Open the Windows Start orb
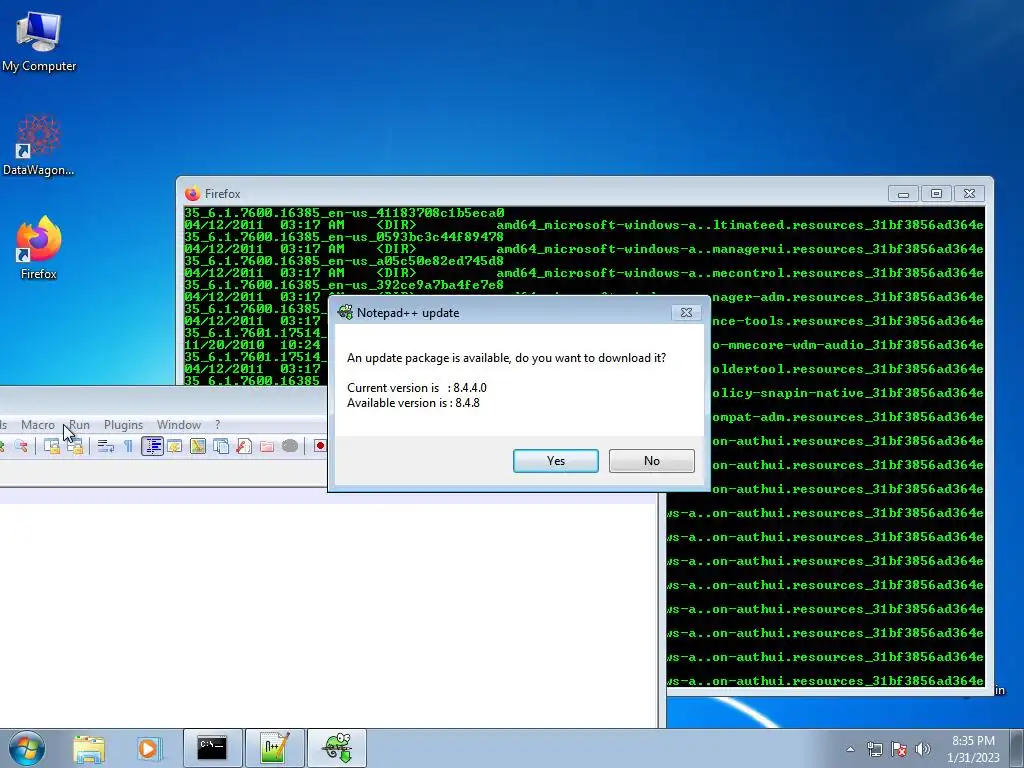Viewport: 1024px width, 768px height. tap(27, 748)
